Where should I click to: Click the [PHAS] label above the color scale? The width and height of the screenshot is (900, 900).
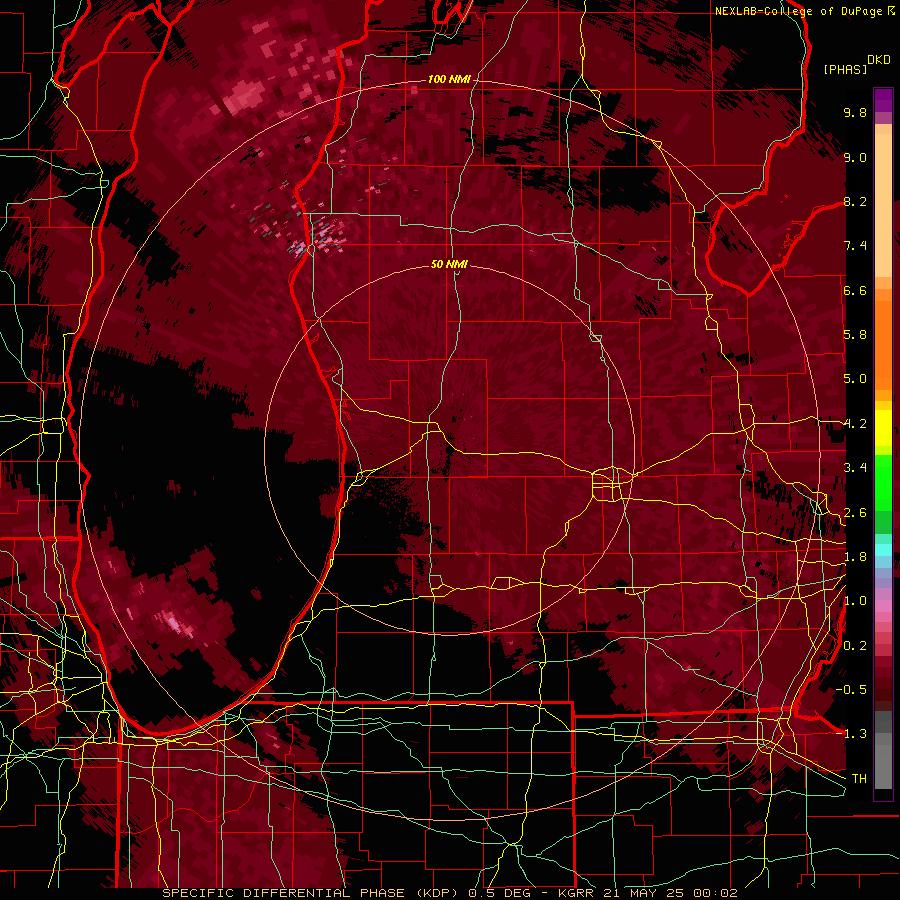[845, 70]
